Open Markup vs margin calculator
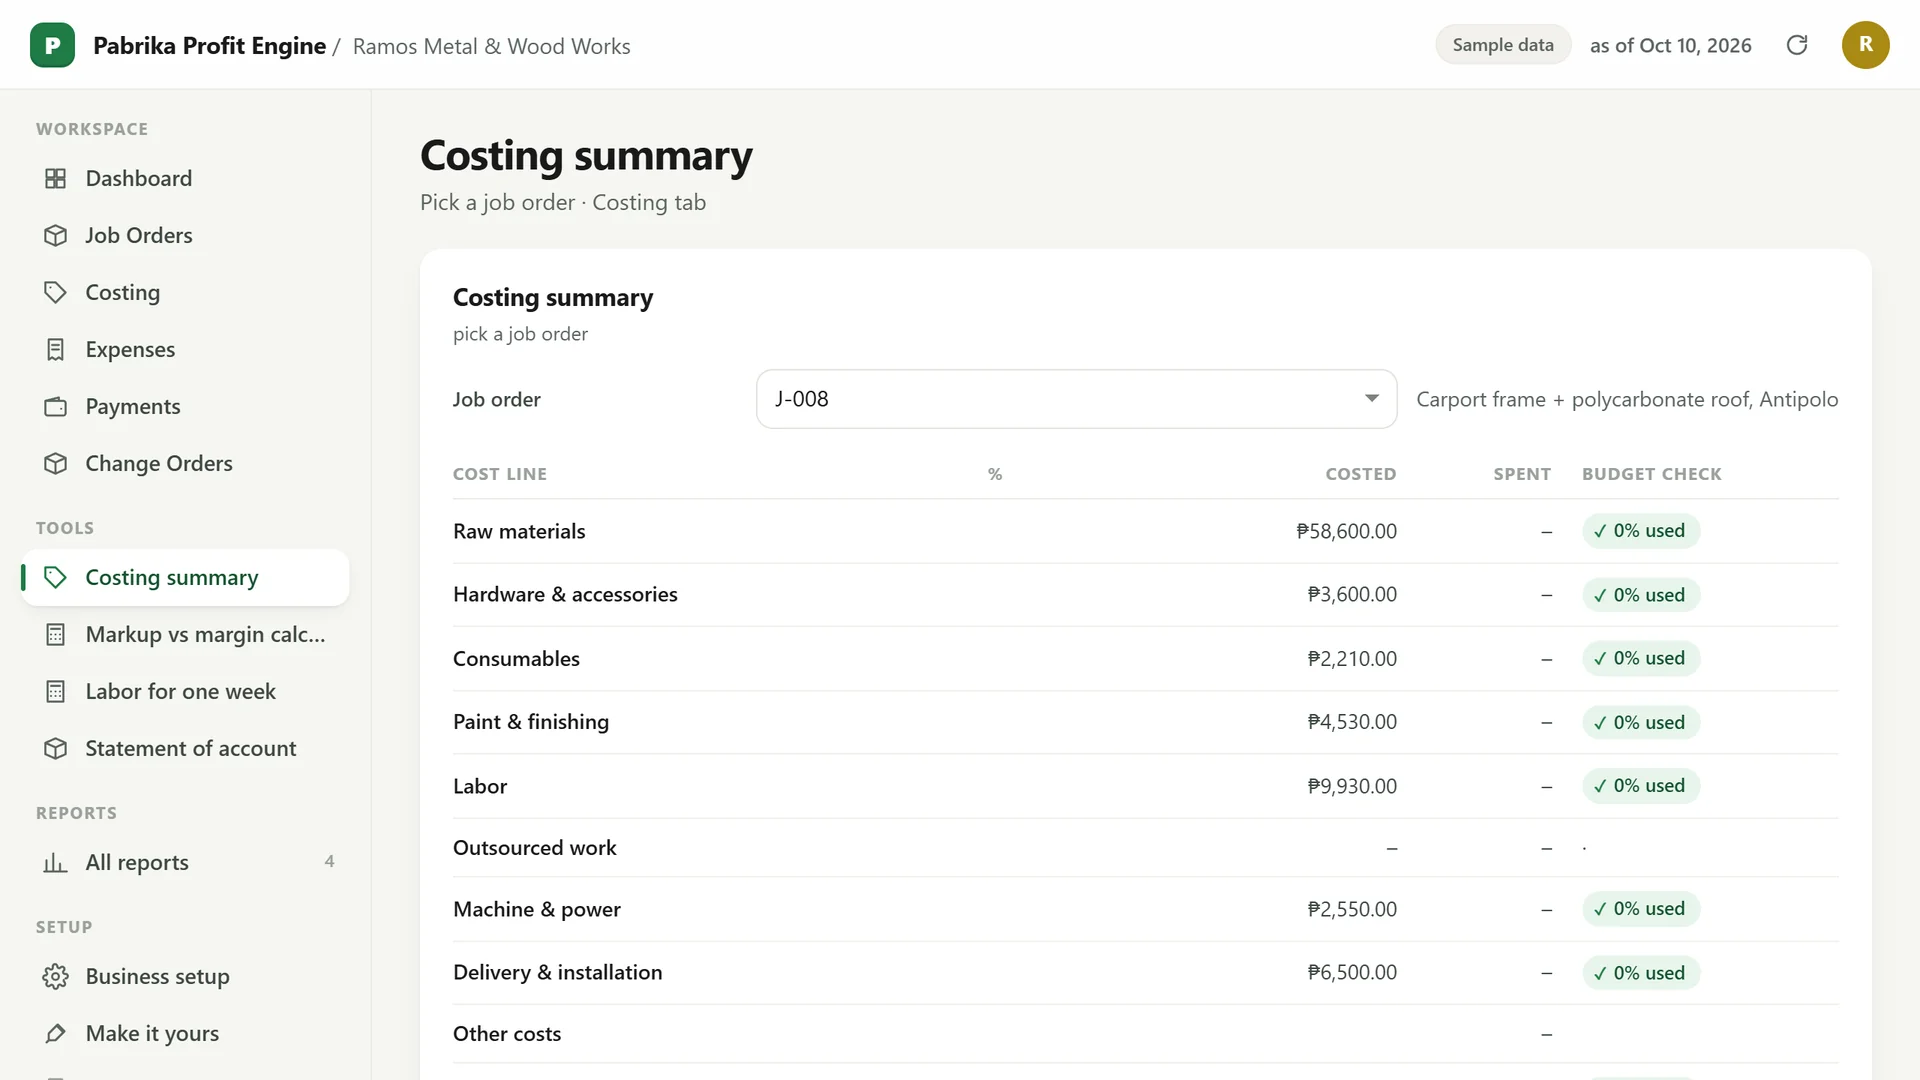 pyautogui.click(x=185, y=634)
